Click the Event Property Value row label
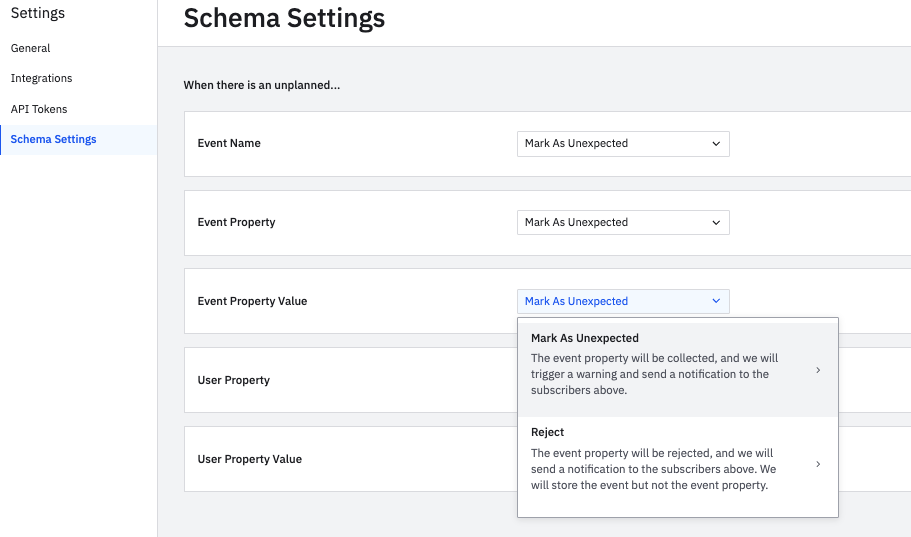Screen dimensions: 911x537 point(252,301)
